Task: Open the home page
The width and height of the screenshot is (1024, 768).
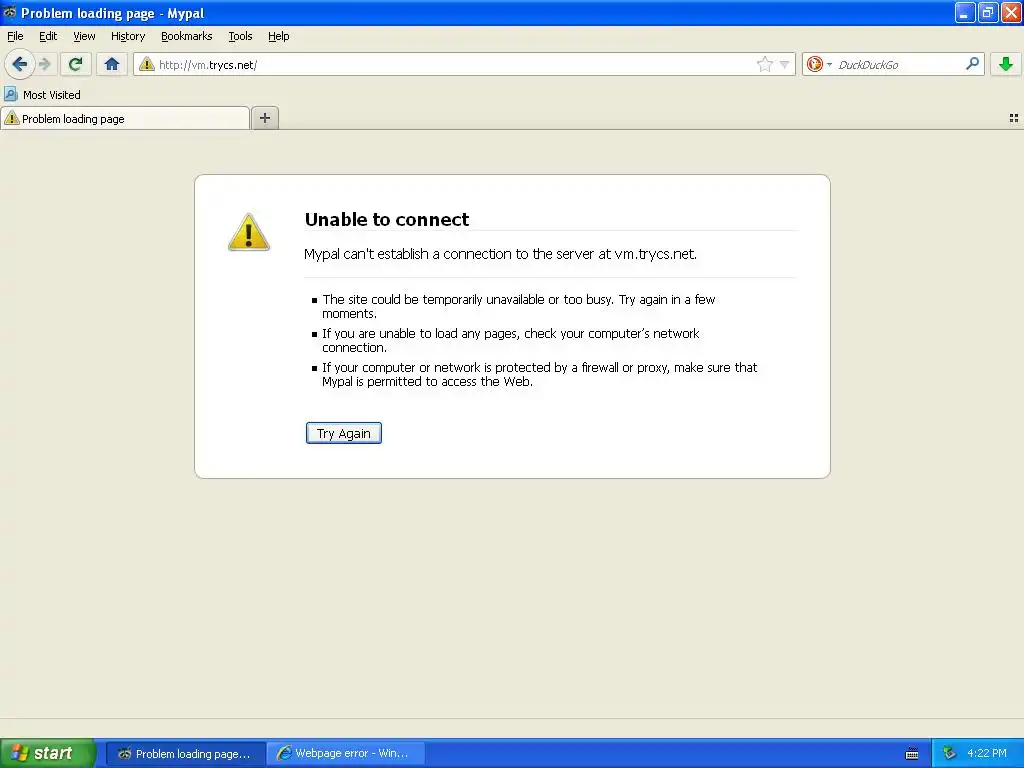Action: pyautogui.click(x=112, y=64)
